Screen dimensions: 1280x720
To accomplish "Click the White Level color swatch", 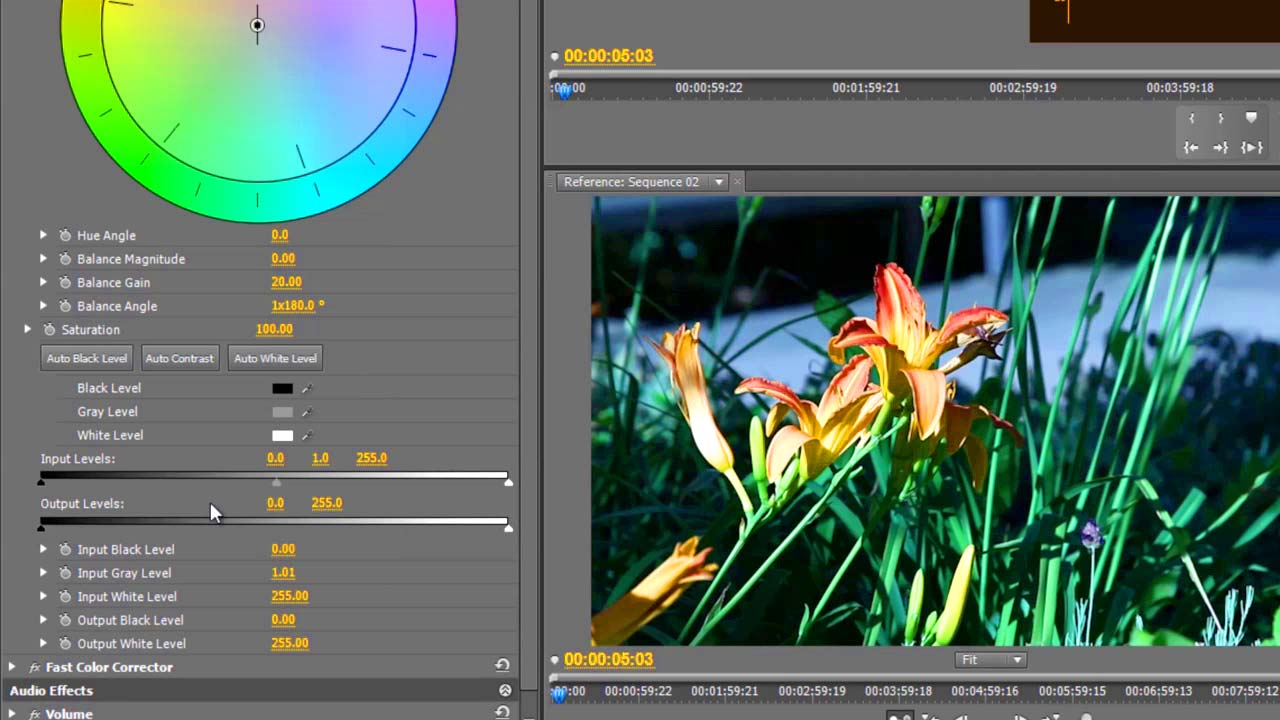I will coord(282,435).
